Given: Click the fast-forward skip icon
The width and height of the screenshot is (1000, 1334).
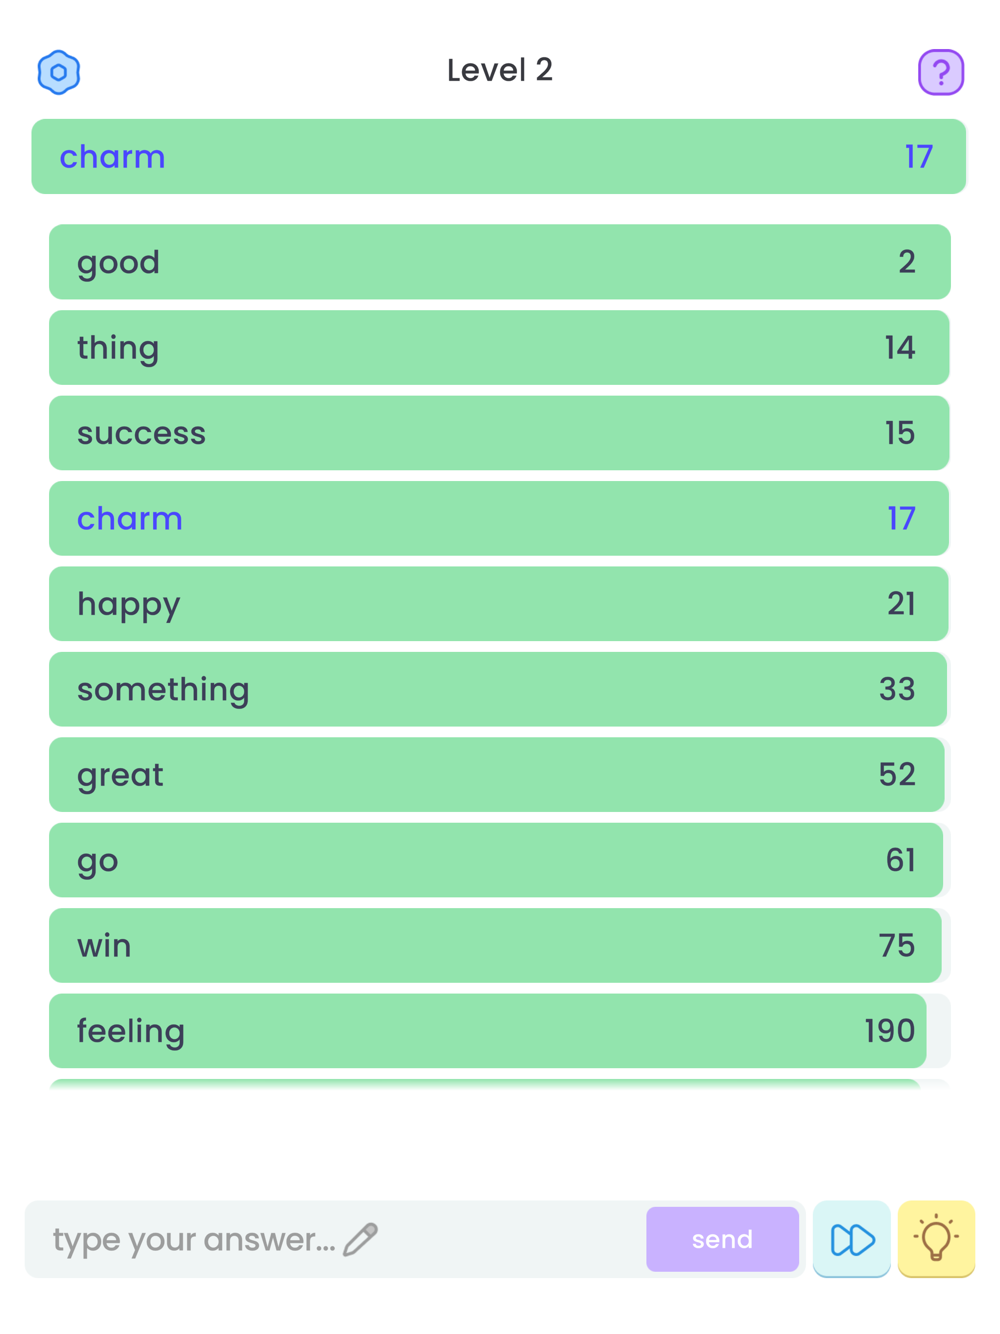Looking at the screenshot, I should pyautogui.click(x=852, y=1239).
